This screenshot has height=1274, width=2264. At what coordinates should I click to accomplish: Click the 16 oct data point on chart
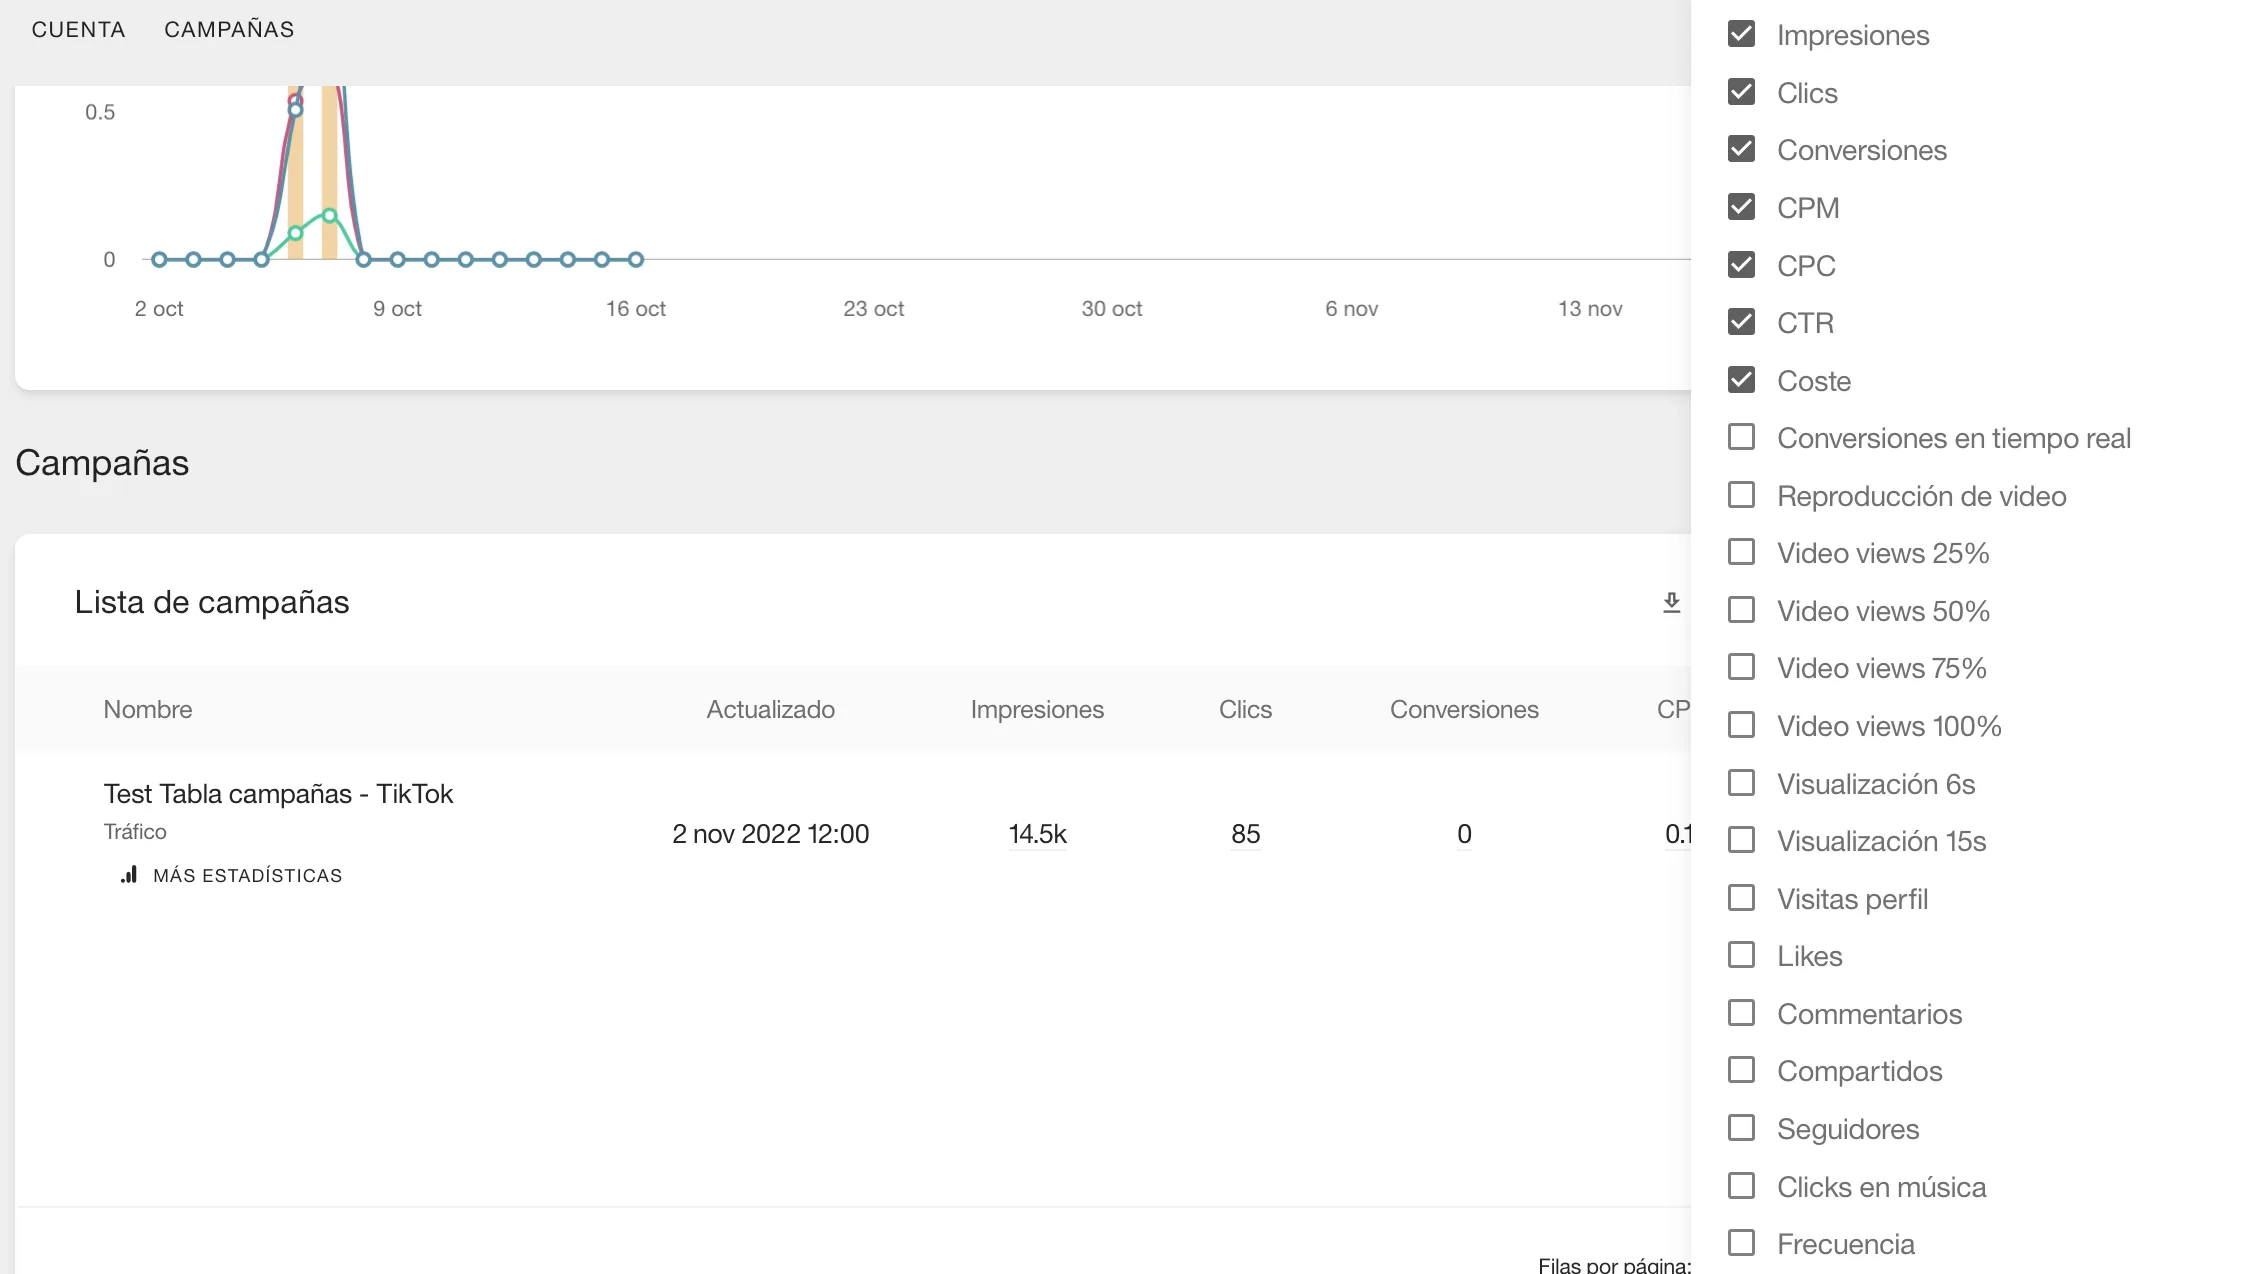click(636, 259)
